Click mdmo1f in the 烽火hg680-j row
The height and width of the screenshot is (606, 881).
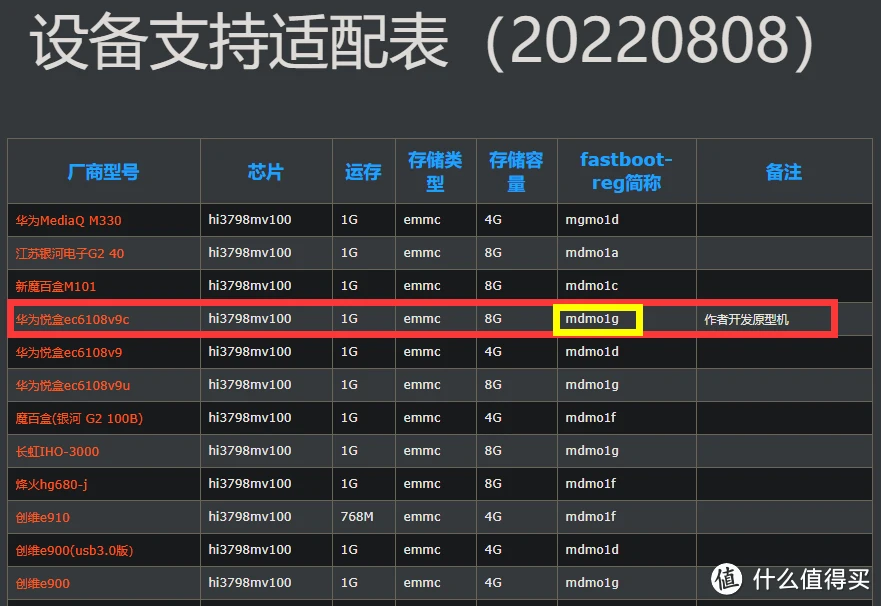click(x=591, y=484)
